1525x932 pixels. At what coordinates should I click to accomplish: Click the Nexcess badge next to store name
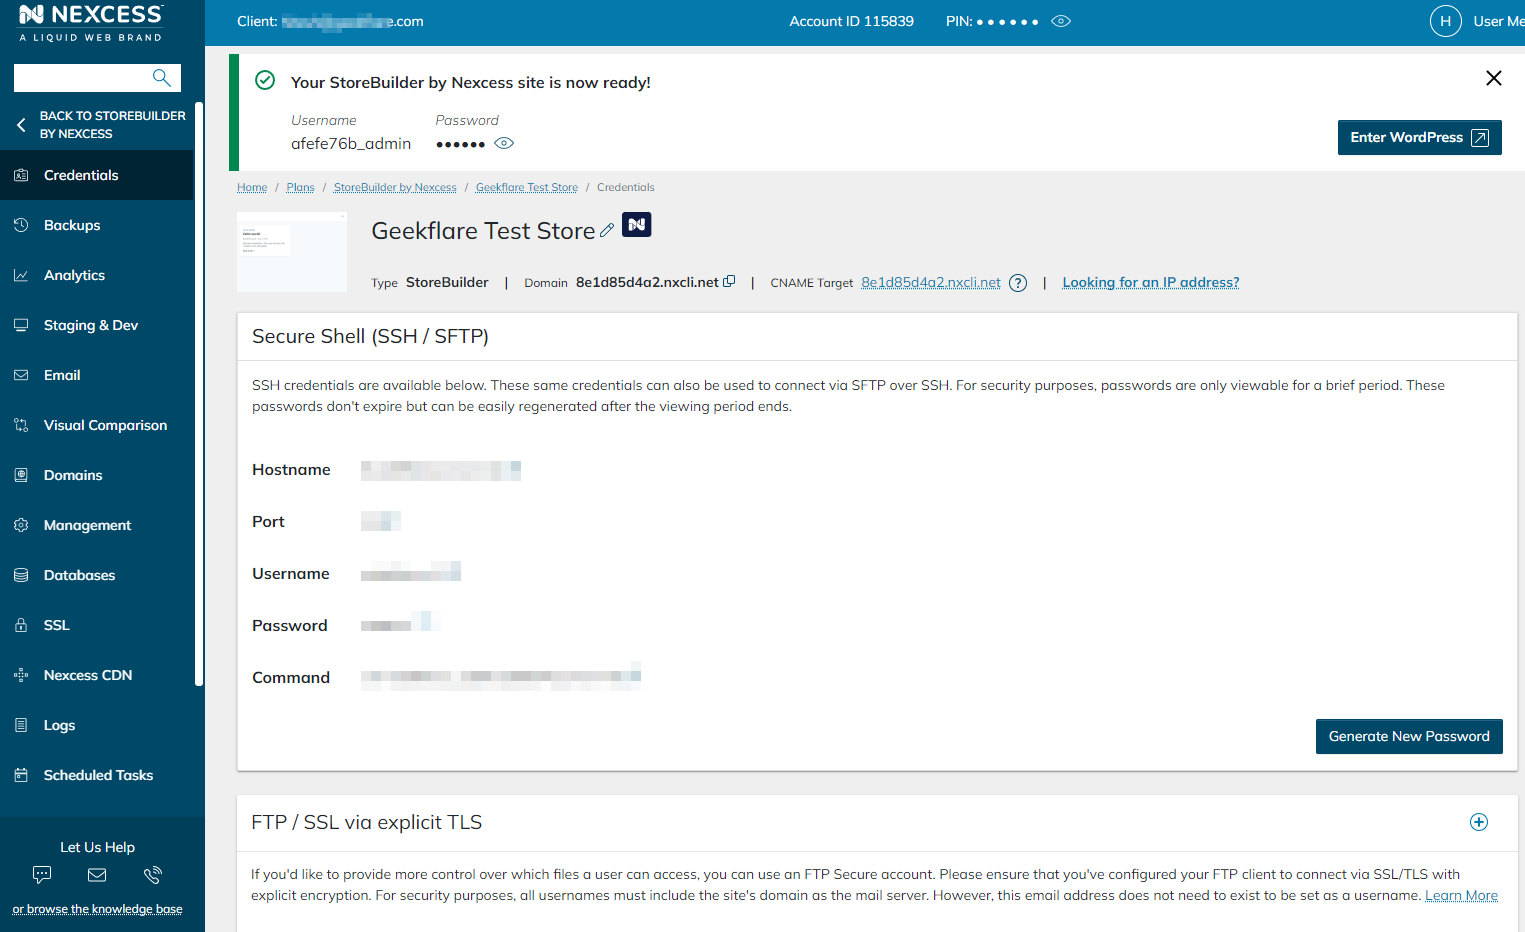click(637, 225)
